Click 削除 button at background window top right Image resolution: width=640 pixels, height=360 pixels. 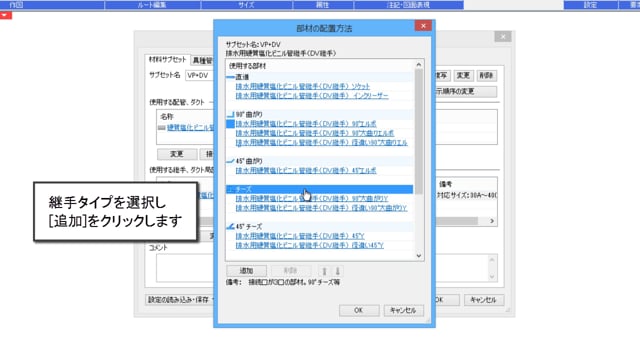pyautogui.click(x=486, y=76)
